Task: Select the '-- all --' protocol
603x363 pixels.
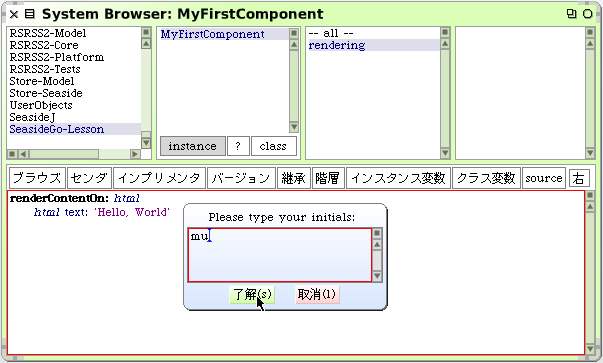Action: [331, 33]
